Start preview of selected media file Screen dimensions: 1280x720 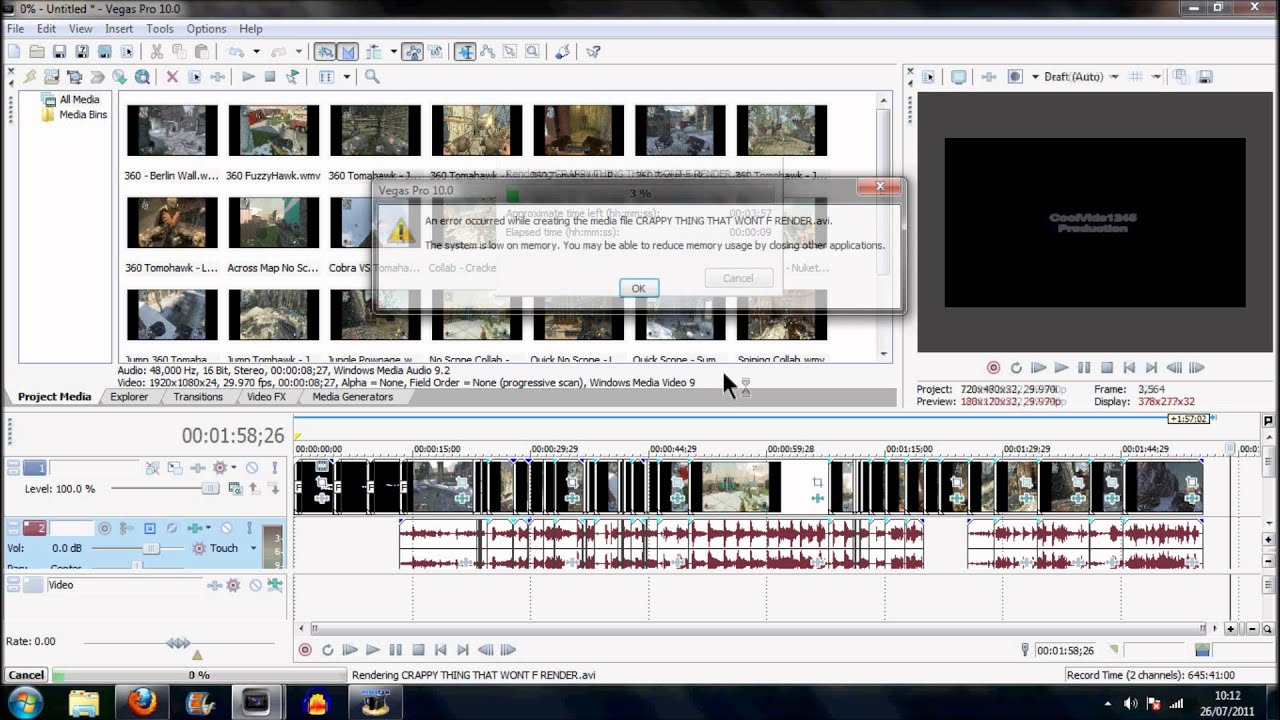tap(248, 76)
